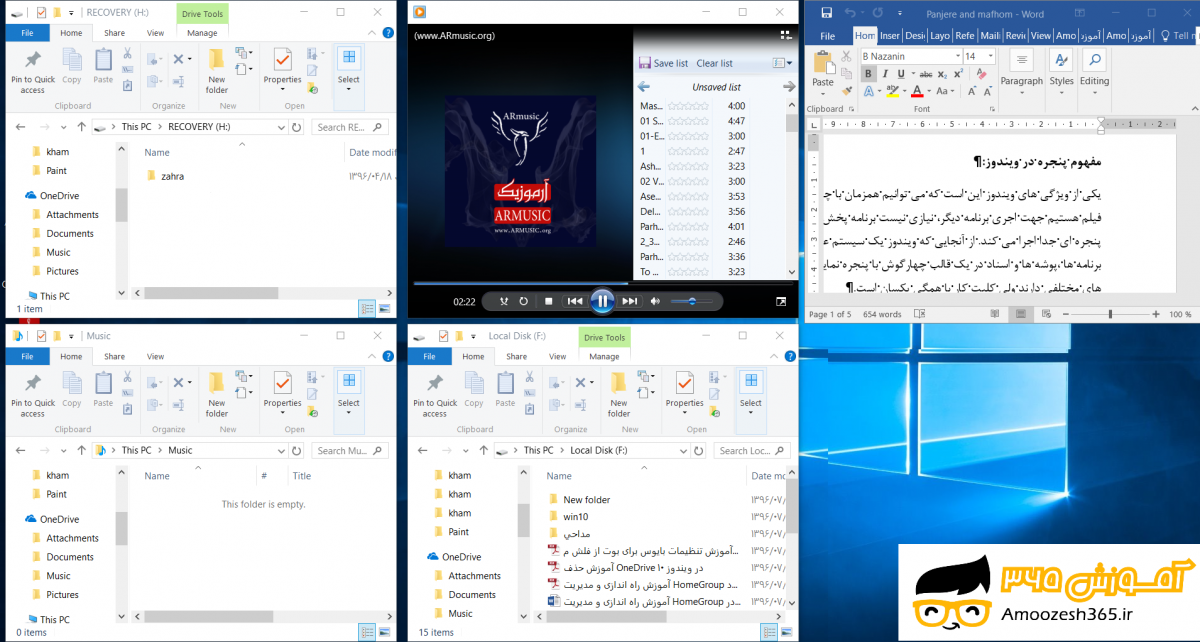Mute the media player speaker icon
Screen dimensions: 1200x642
656,301
